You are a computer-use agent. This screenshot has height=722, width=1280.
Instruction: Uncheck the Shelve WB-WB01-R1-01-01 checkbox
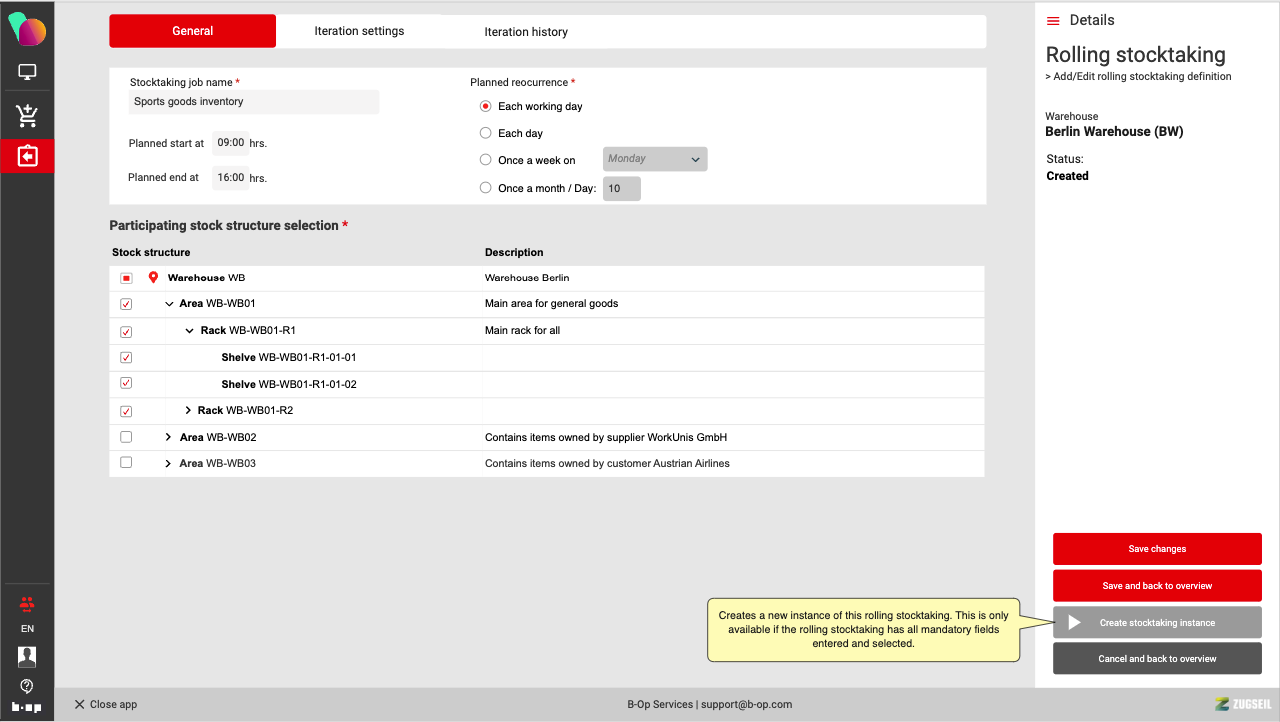(x=126, y=358)
